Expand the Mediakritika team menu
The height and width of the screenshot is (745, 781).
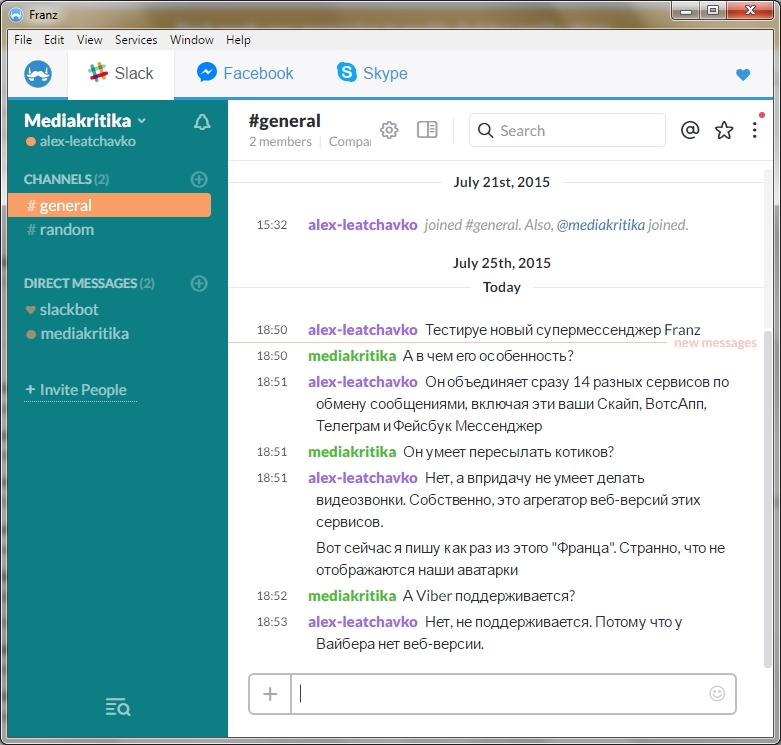tap(85, 121)
